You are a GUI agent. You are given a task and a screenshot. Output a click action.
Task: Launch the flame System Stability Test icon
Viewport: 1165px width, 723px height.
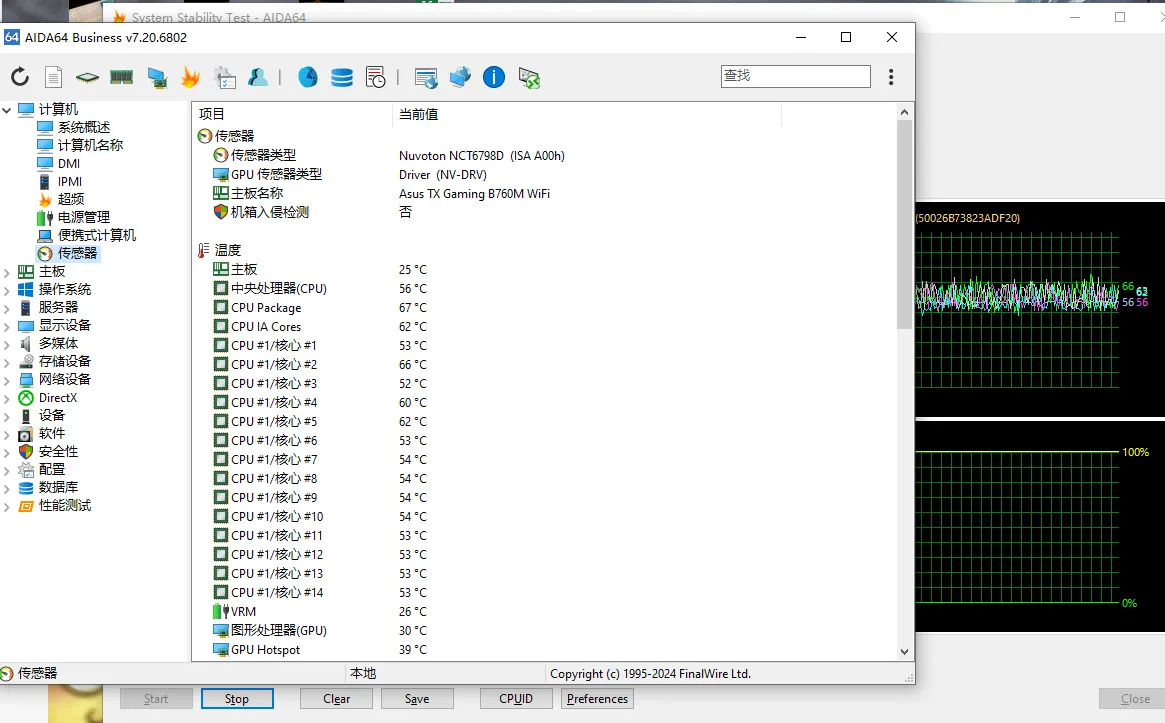click(x=190, y=77)
